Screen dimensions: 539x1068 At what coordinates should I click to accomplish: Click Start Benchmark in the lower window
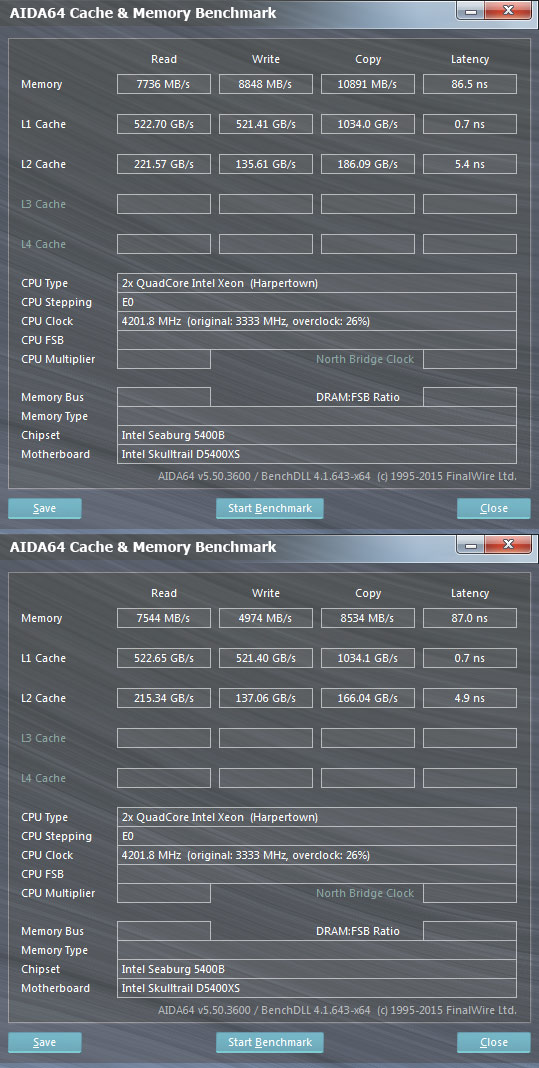(269, 1042)
